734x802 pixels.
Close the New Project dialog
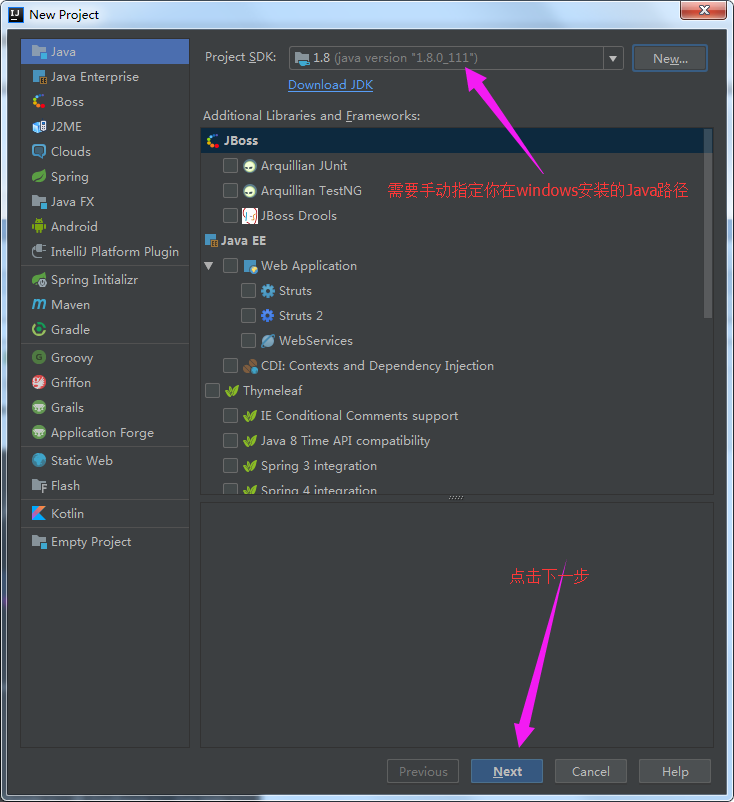tap(704, 10)
